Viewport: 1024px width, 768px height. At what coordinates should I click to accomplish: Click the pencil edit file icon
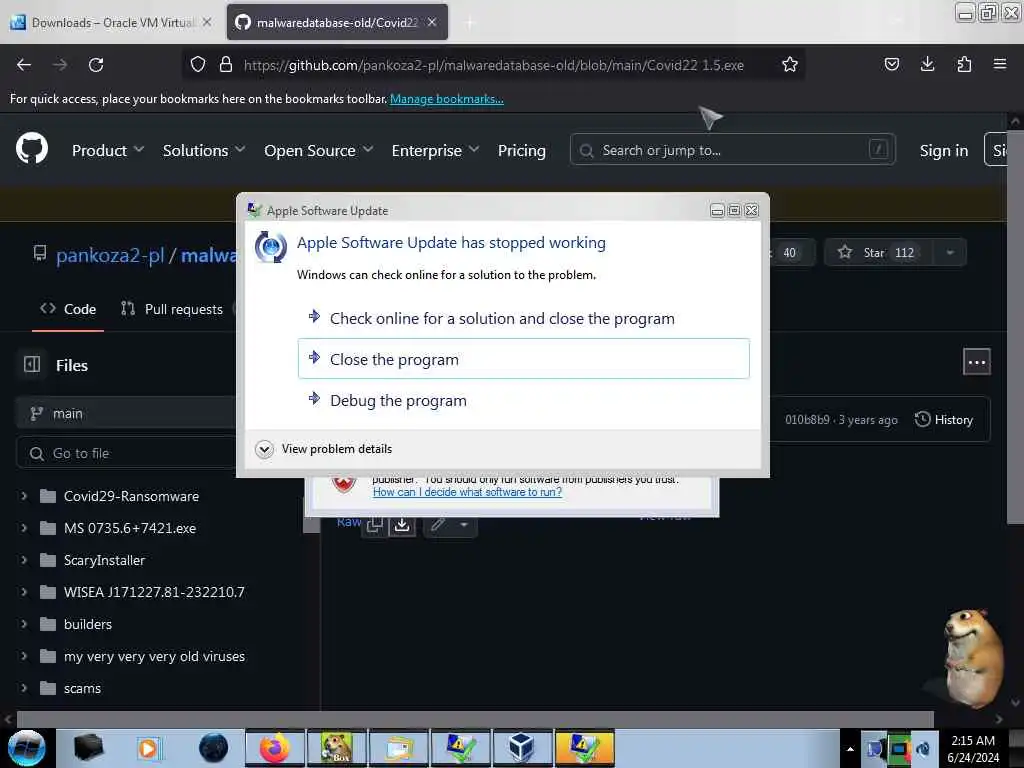point(438,524)
